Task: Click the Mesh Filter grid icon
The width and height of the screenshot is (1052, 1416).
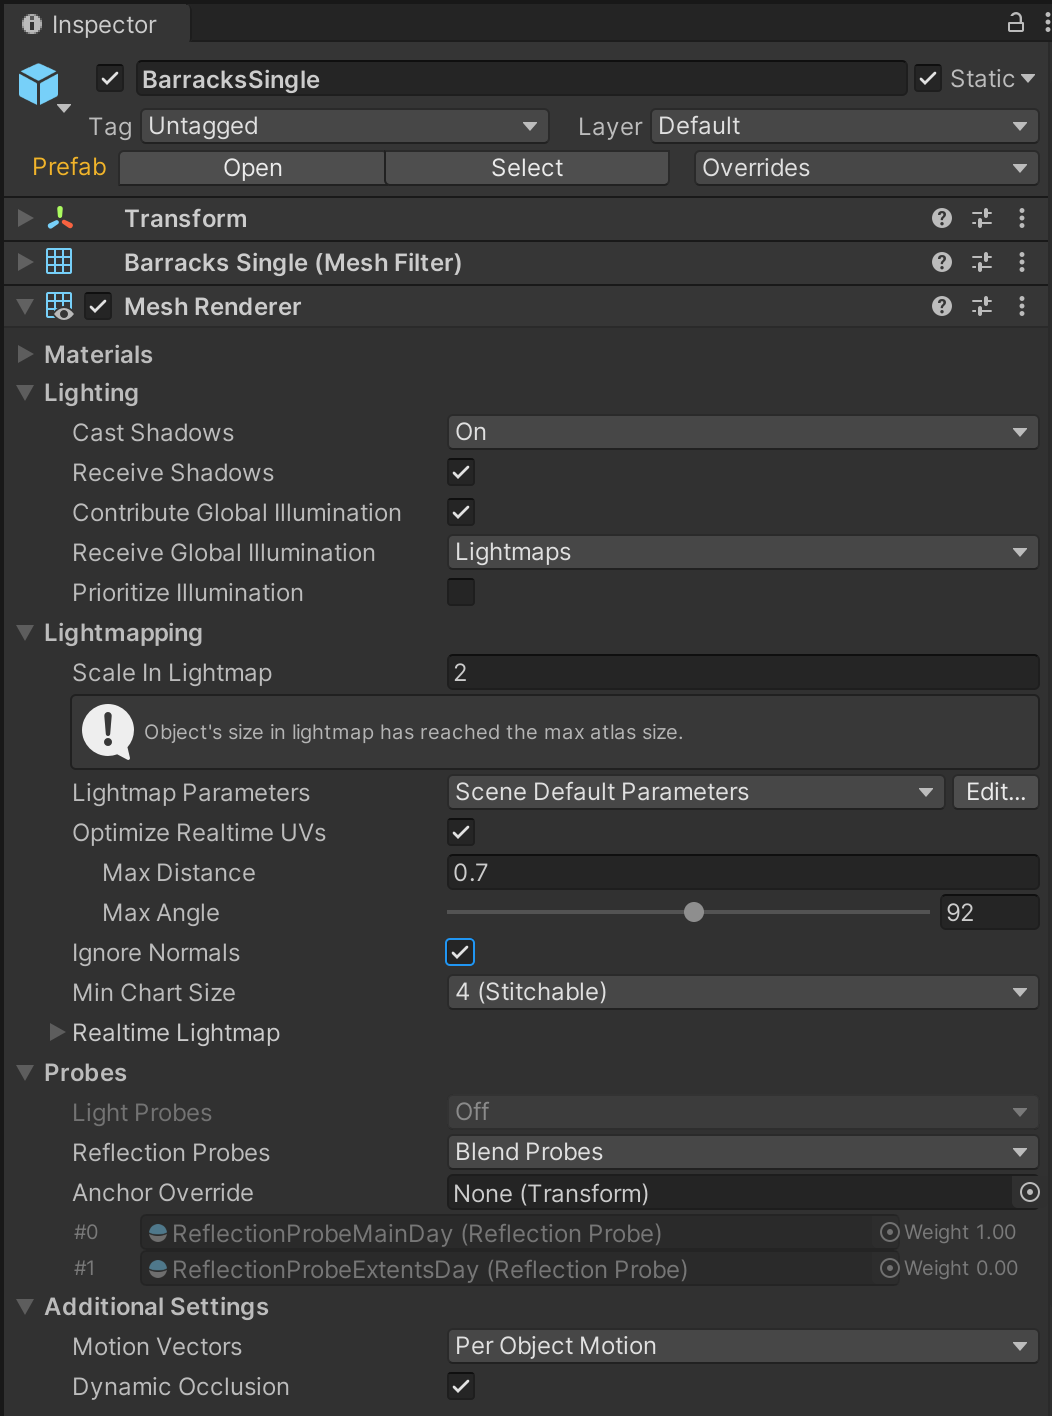Action: coord(59,261)
